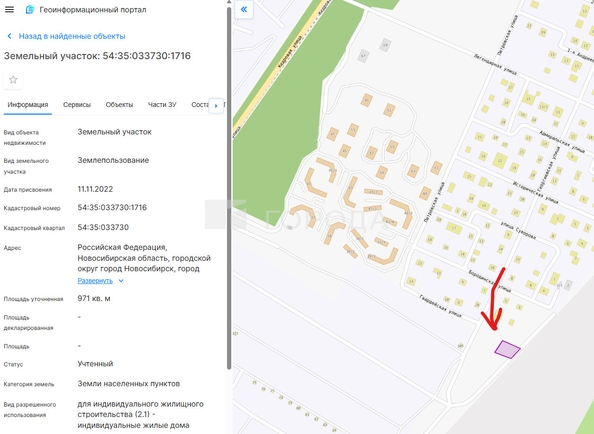Image resolution: width=594 pixels, height=434 pixels.
Task: Expand full address with Развернуть link
Action: [95, 281]
